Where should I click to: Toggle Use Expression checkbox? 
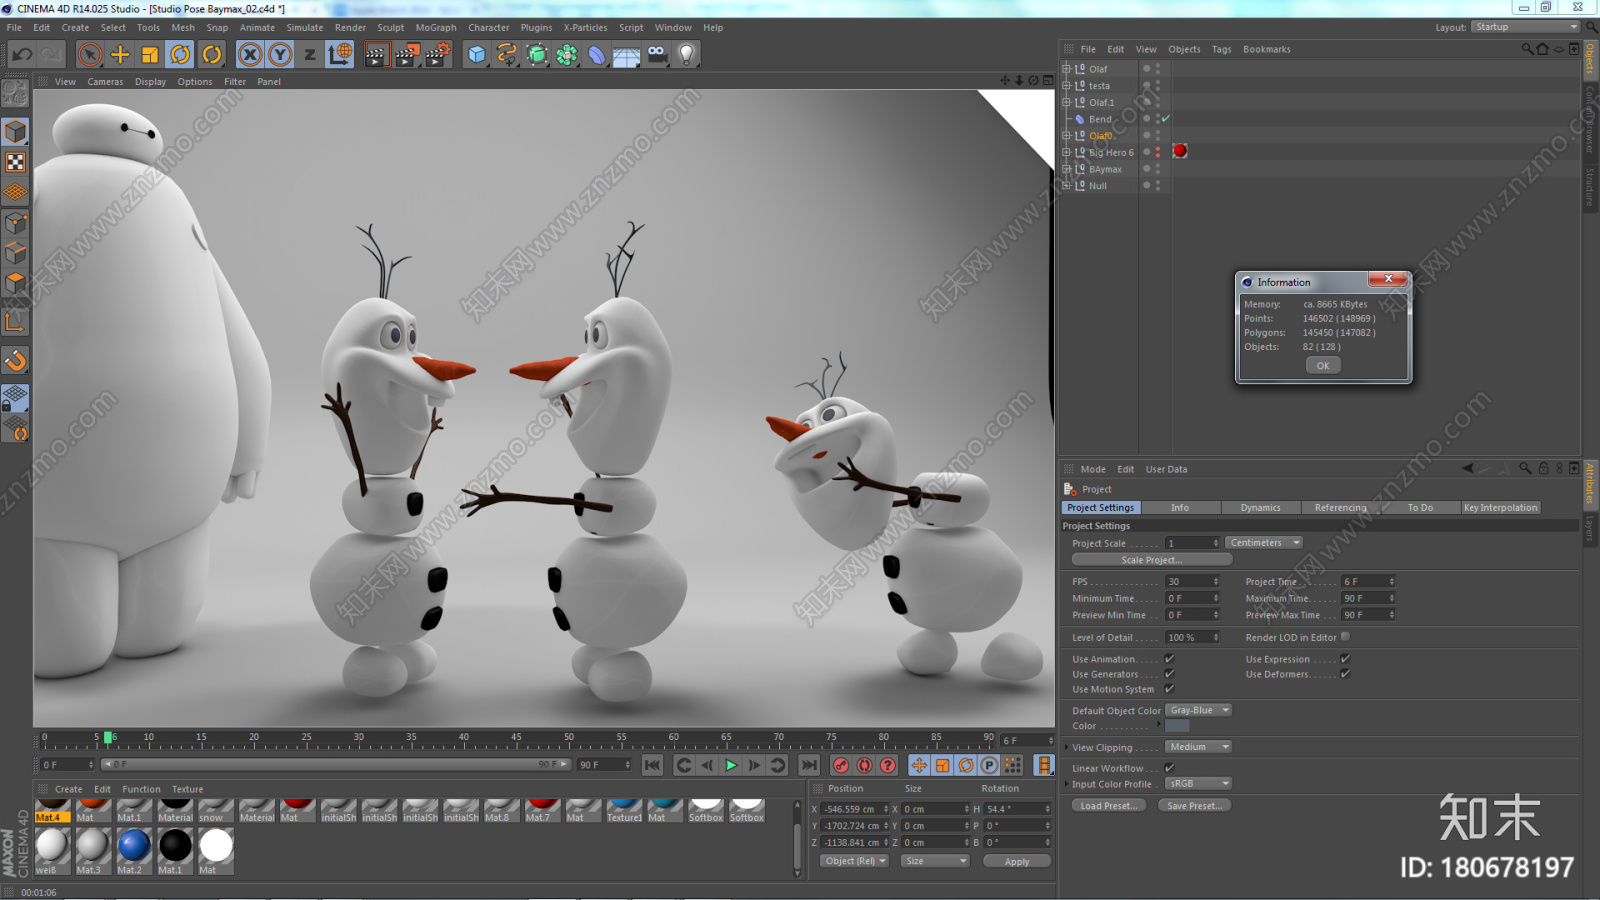tap(1345, 658)
